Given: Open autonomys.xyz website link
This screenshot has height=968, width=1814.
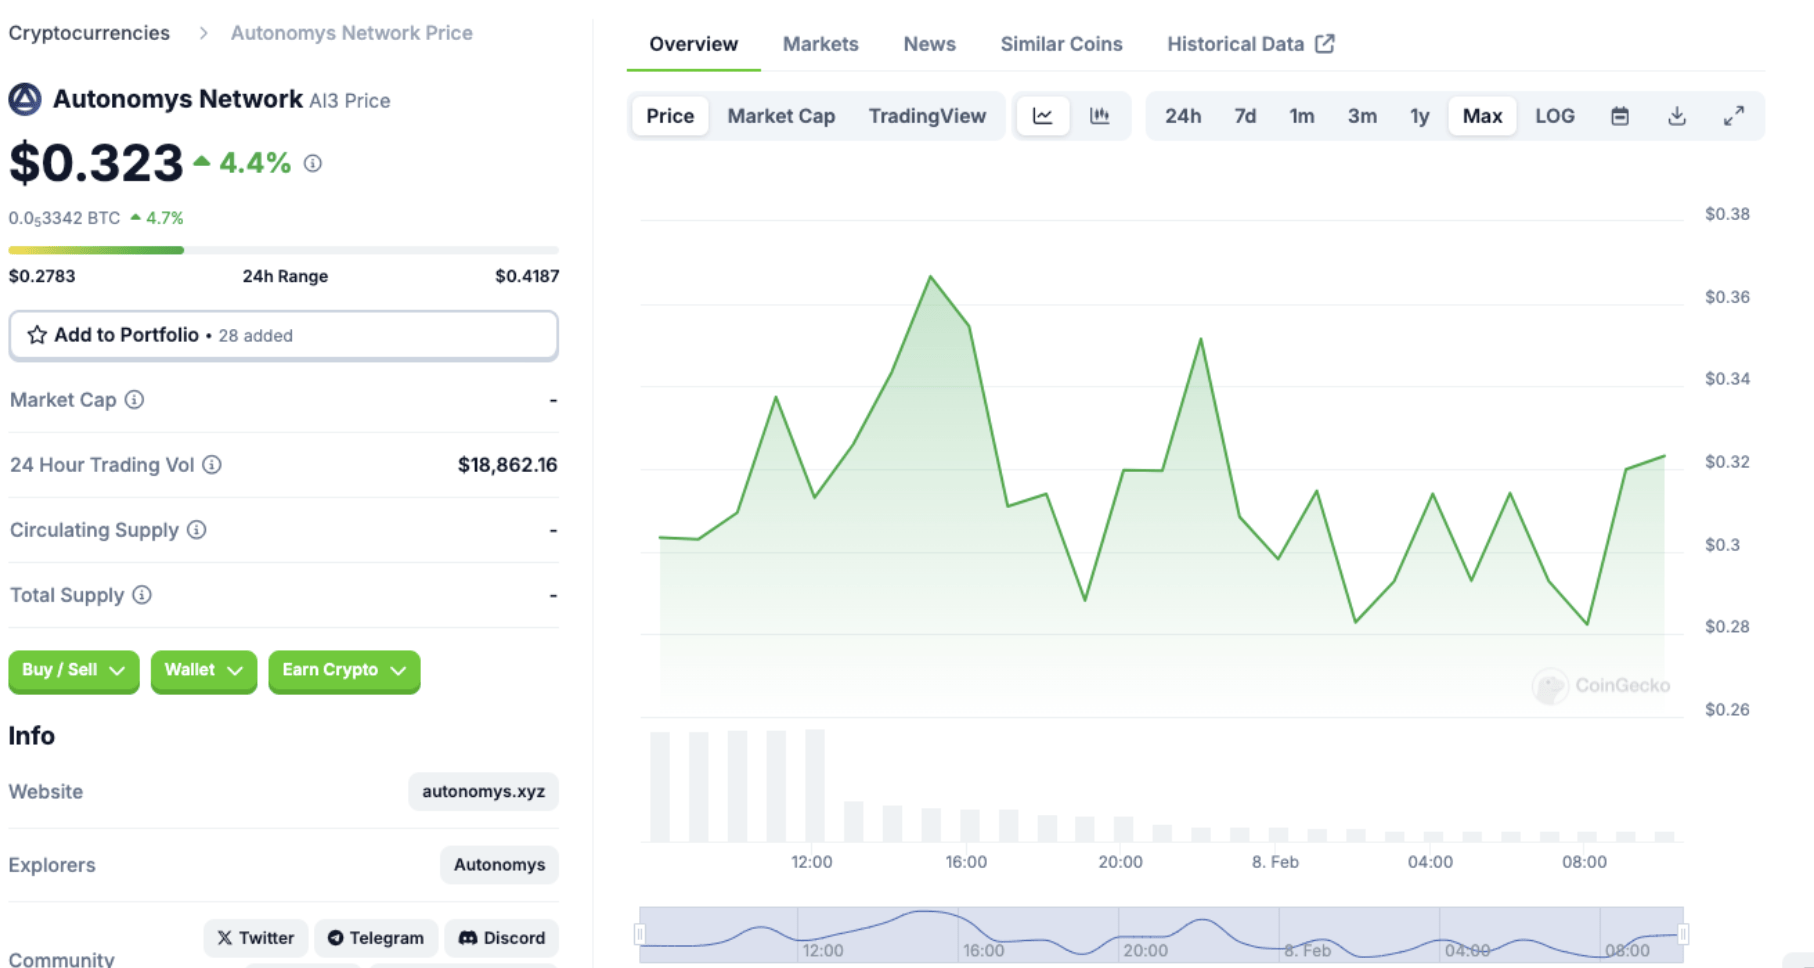Looking at the screenshot, I should pos(483,791).
